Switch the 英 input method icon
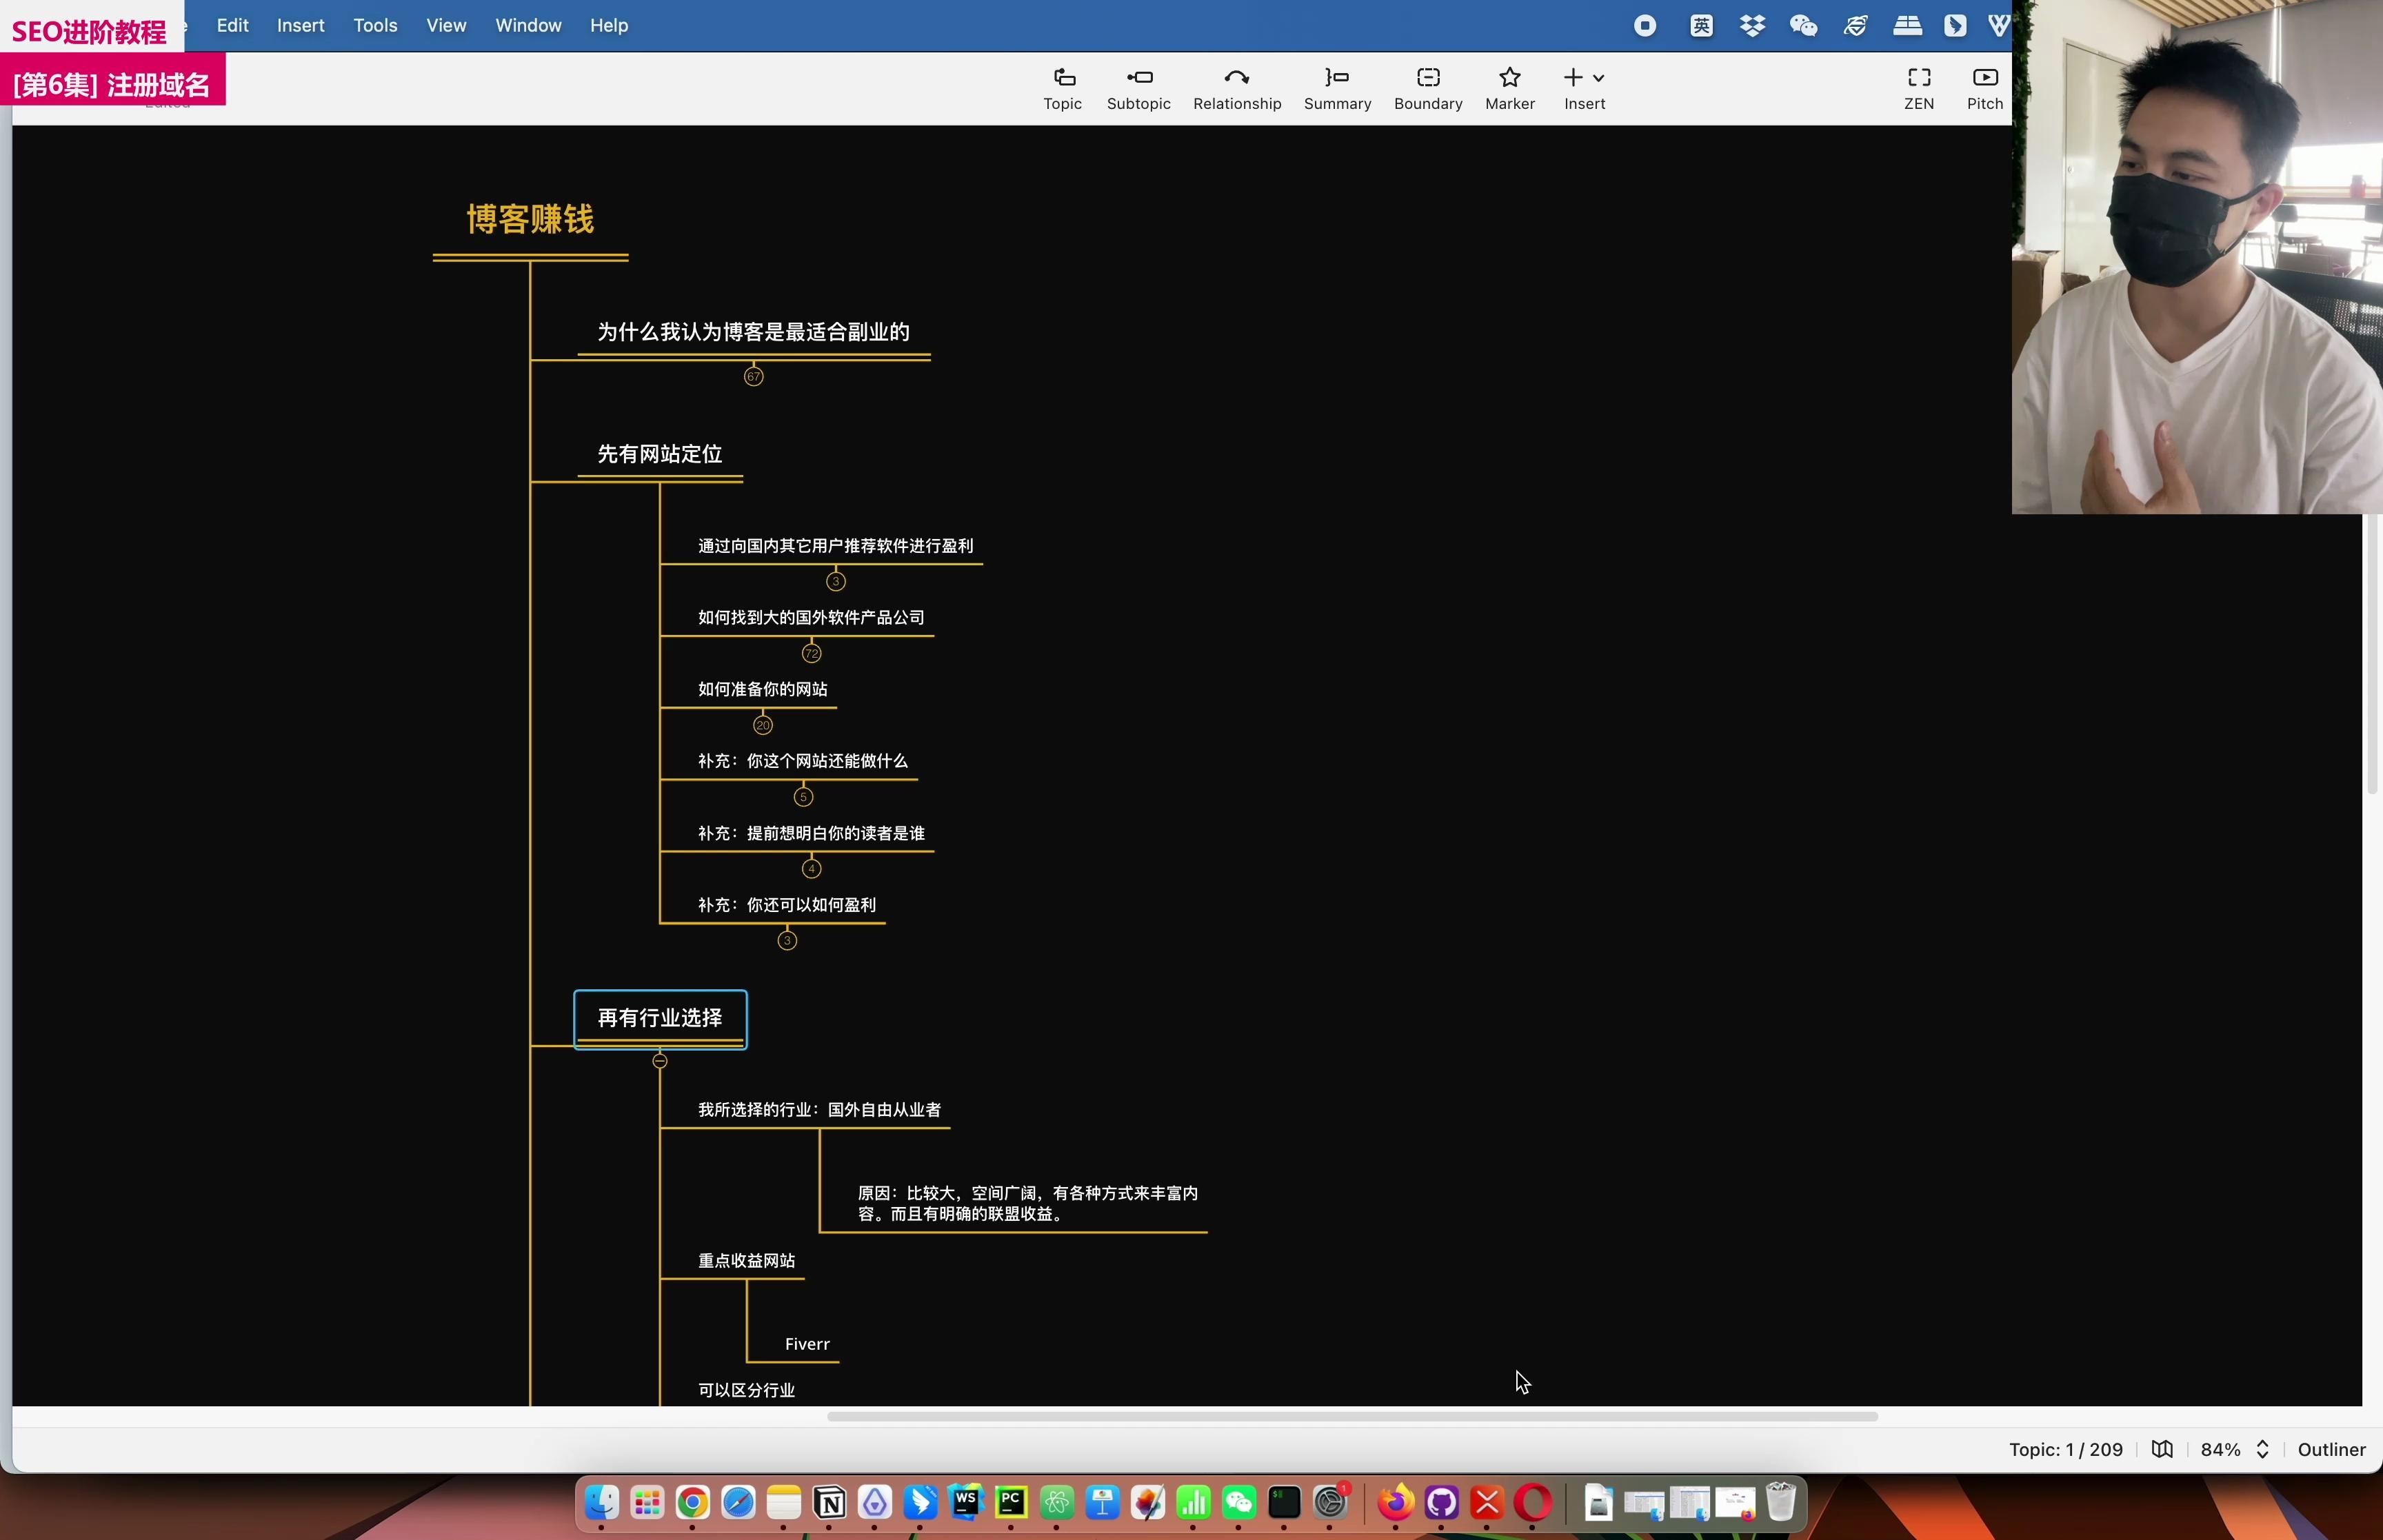2383x1540 pixels. 1701,26
